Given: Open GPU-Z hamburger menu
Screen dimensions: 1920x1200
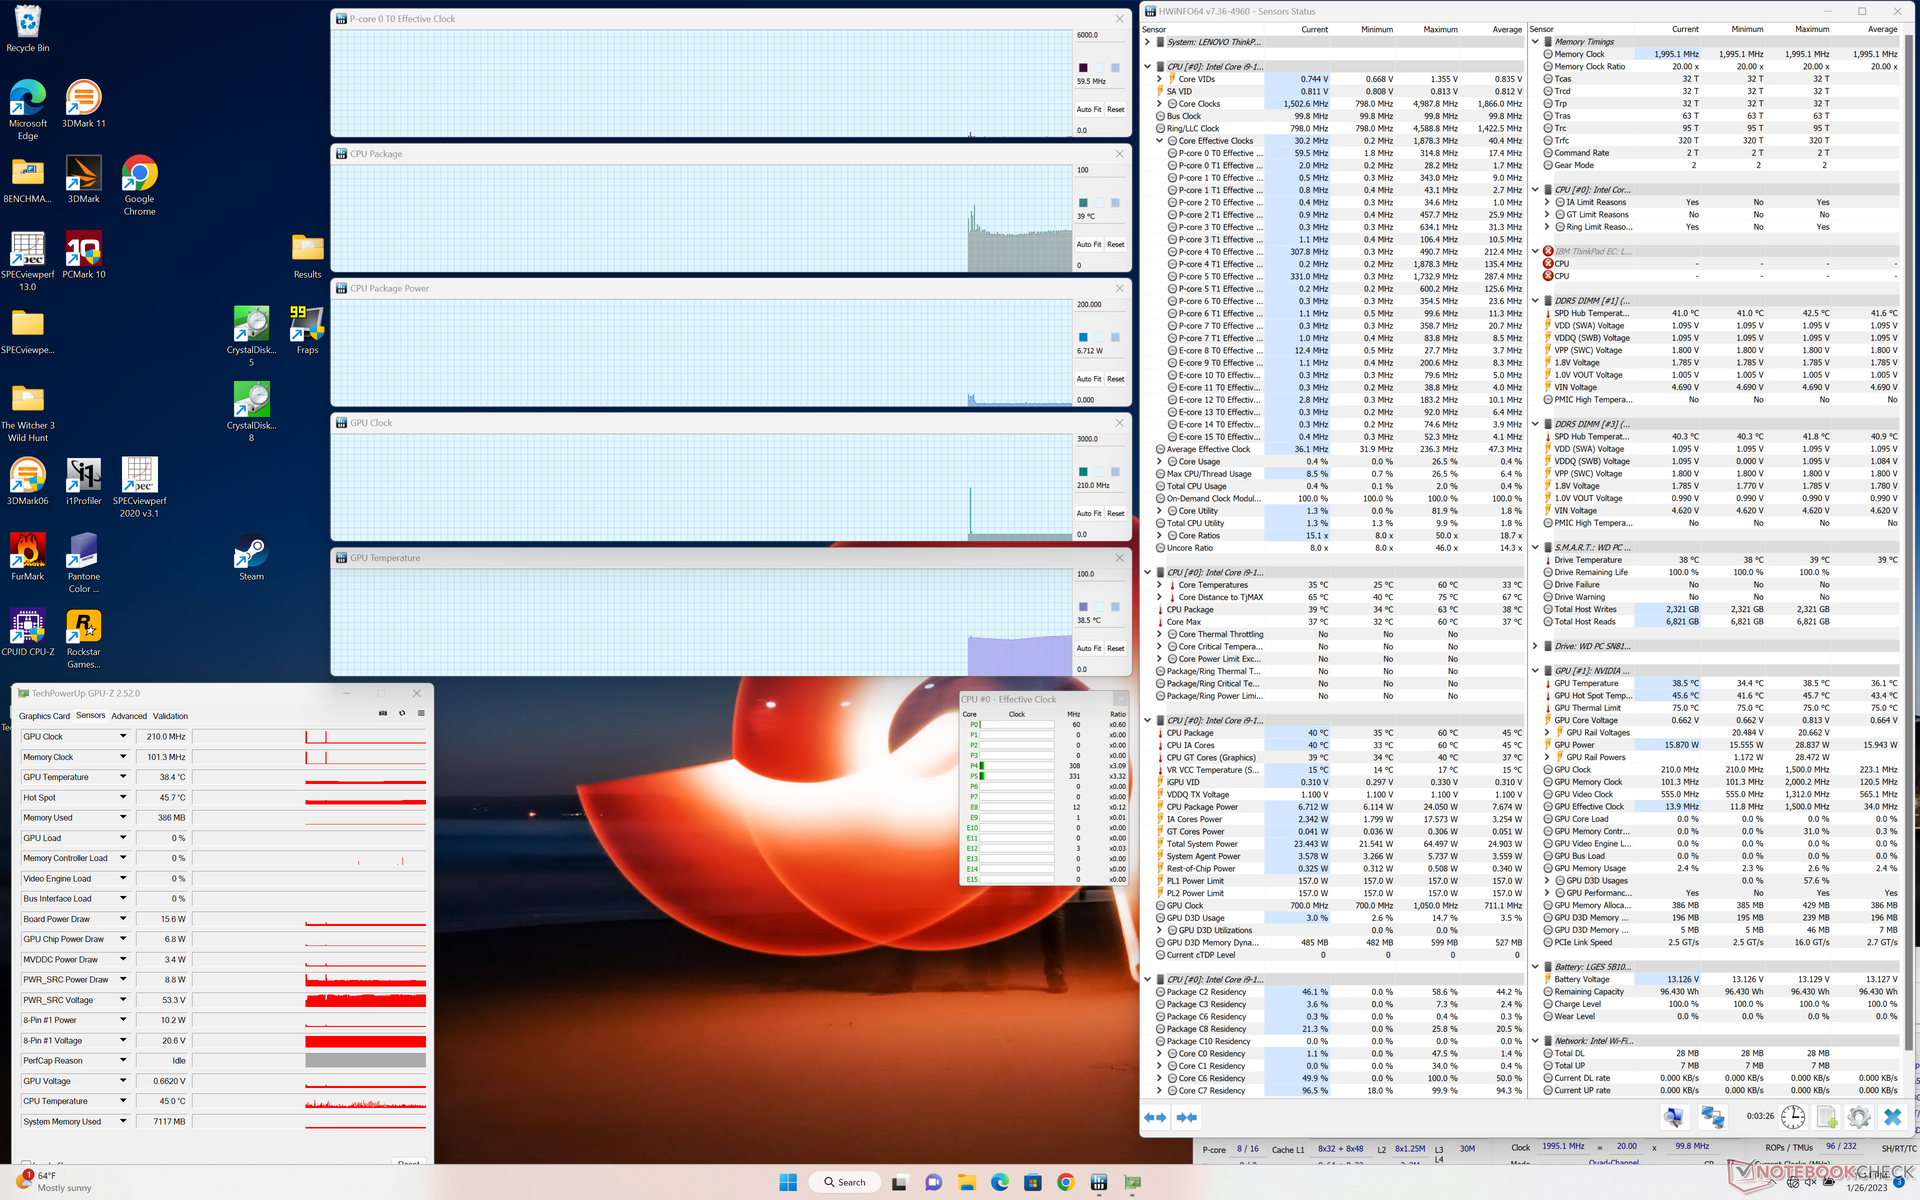Looking at the screenshot, I should click(x=421, y=714).
